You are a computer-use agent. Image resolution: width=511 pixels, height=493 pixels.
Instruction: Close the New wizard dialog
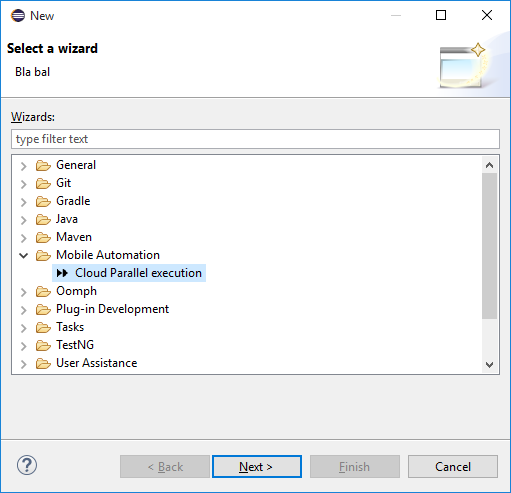point(487,15)
